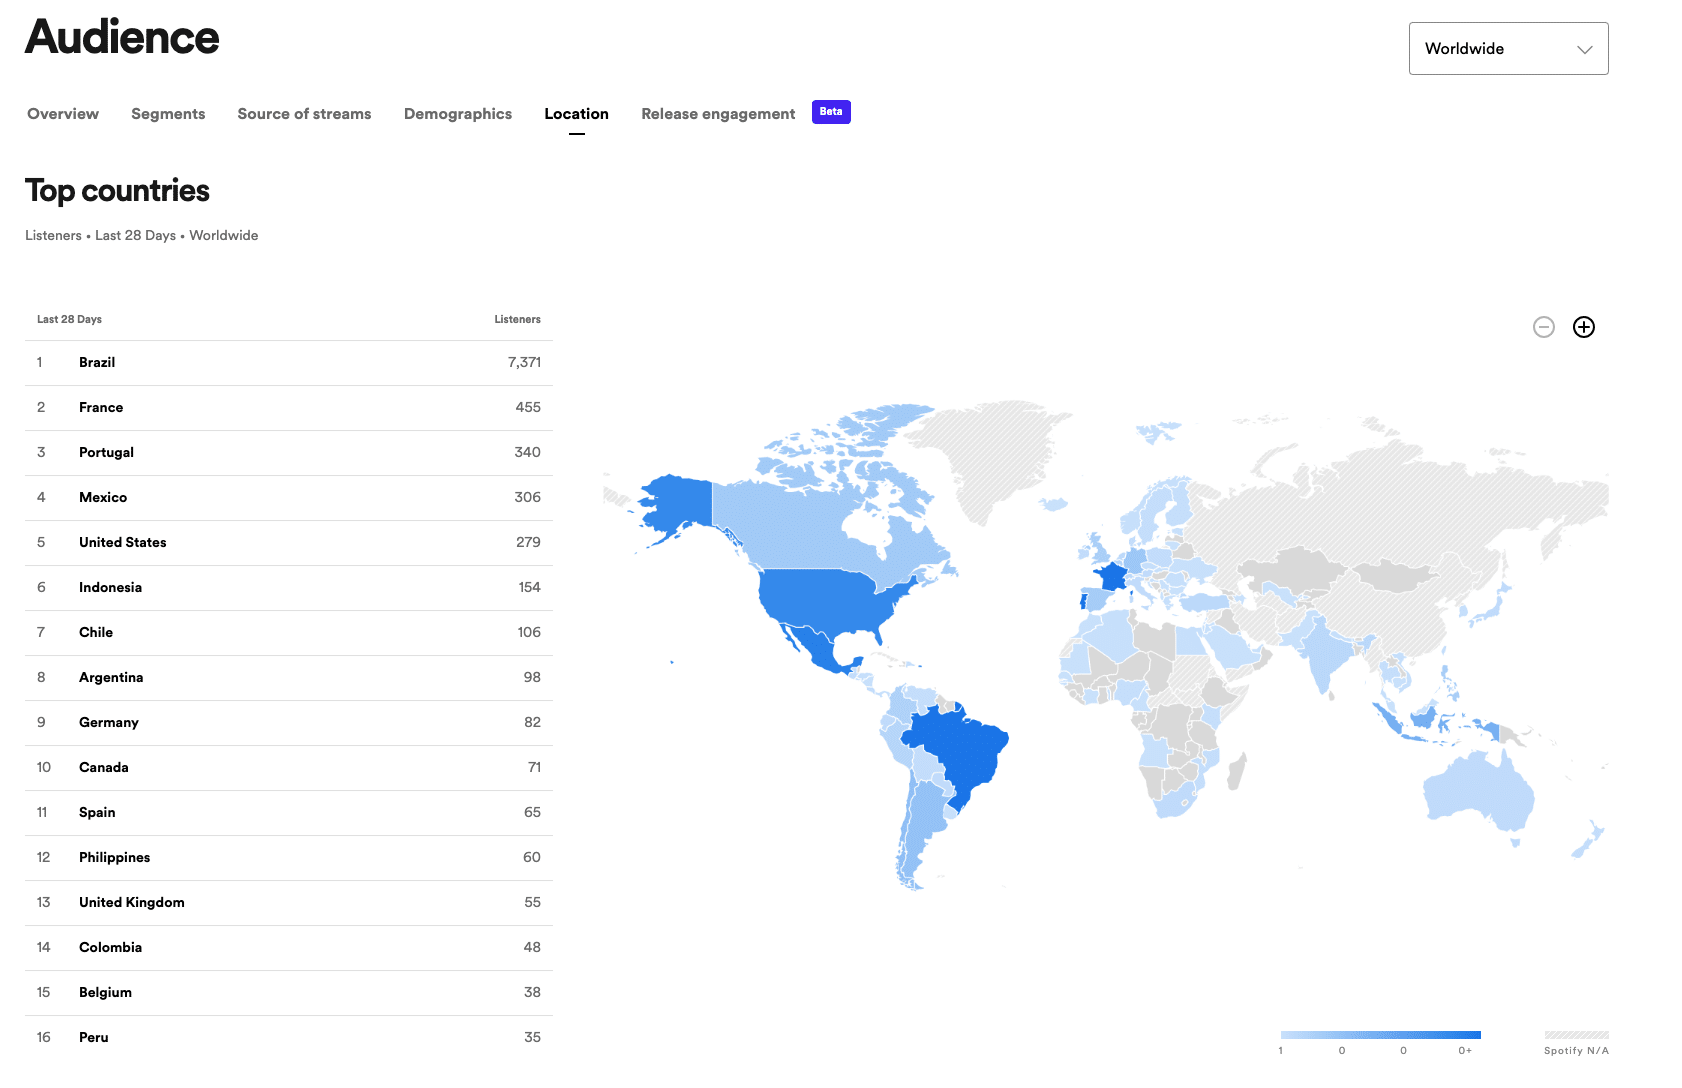The height and width of the screenshot is (1088, 1682).
Task: Click the United States on the map
Action: [830, 600]
